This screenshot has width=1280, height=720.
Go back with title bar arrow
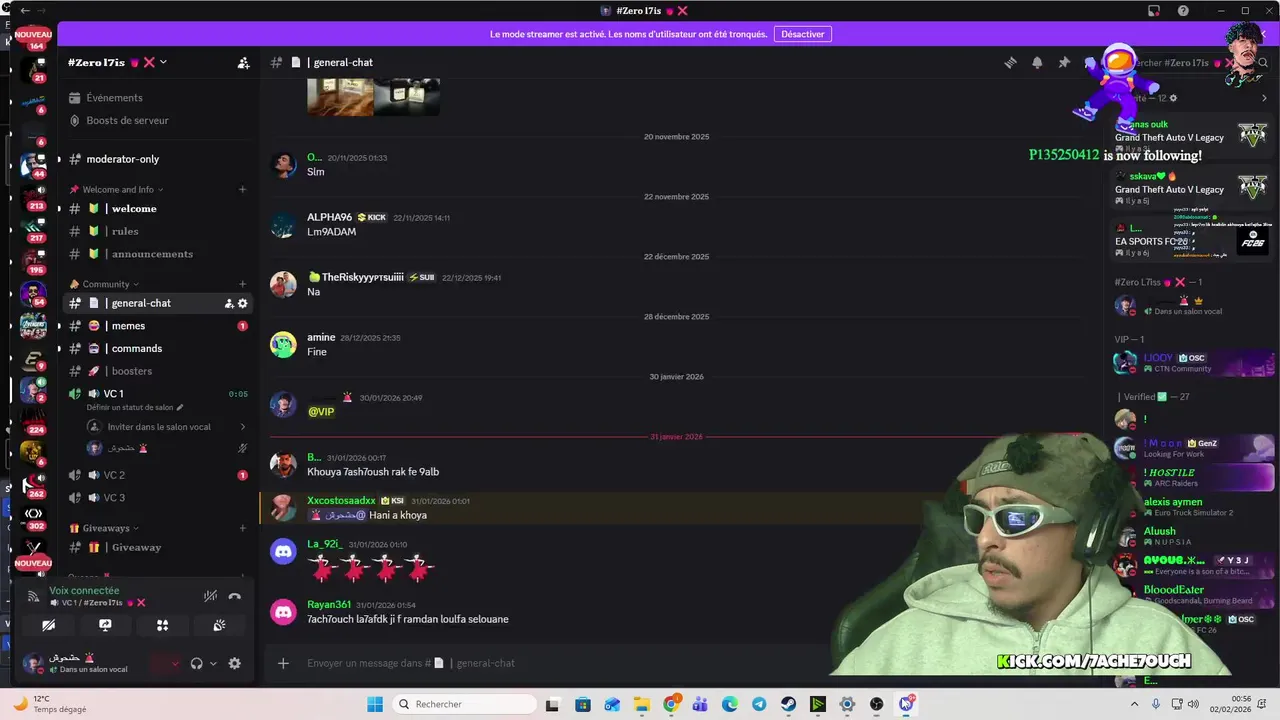(x=25, y=11)
